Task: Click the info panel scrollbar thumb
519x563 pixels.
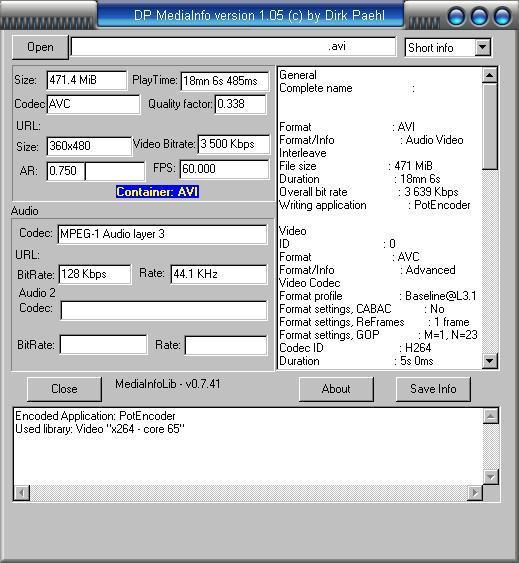Action: coord(490,126)
